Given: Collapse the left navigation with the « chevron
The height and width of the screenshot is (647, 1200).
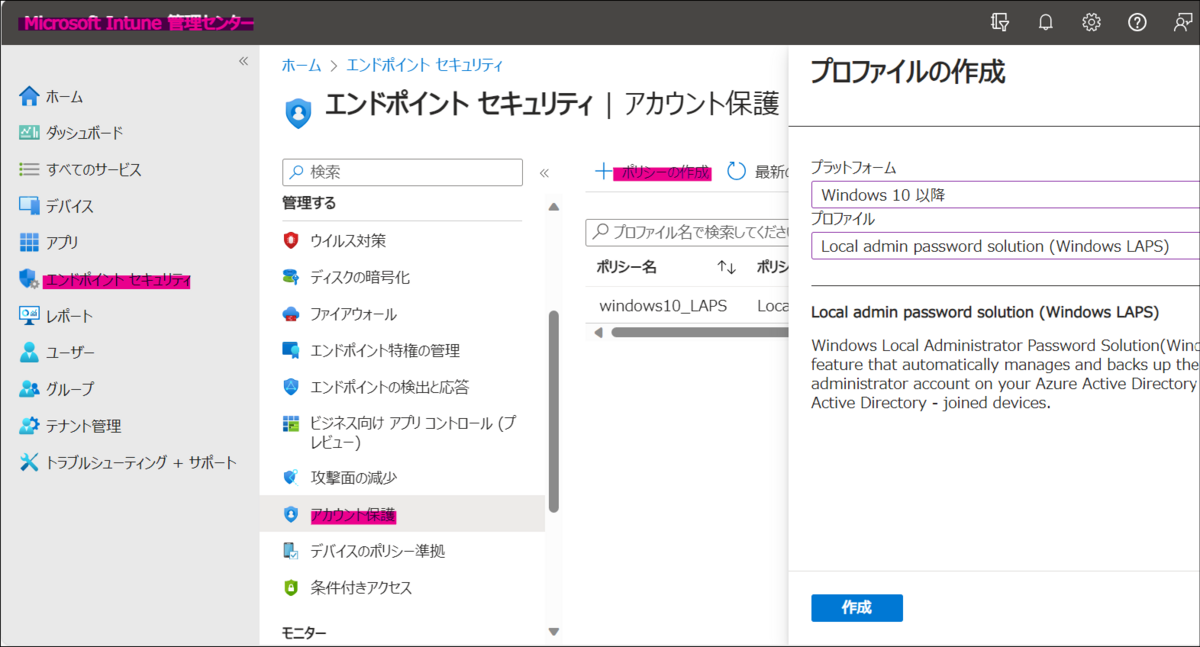Looking at the screenshot, I should (242, 60).
